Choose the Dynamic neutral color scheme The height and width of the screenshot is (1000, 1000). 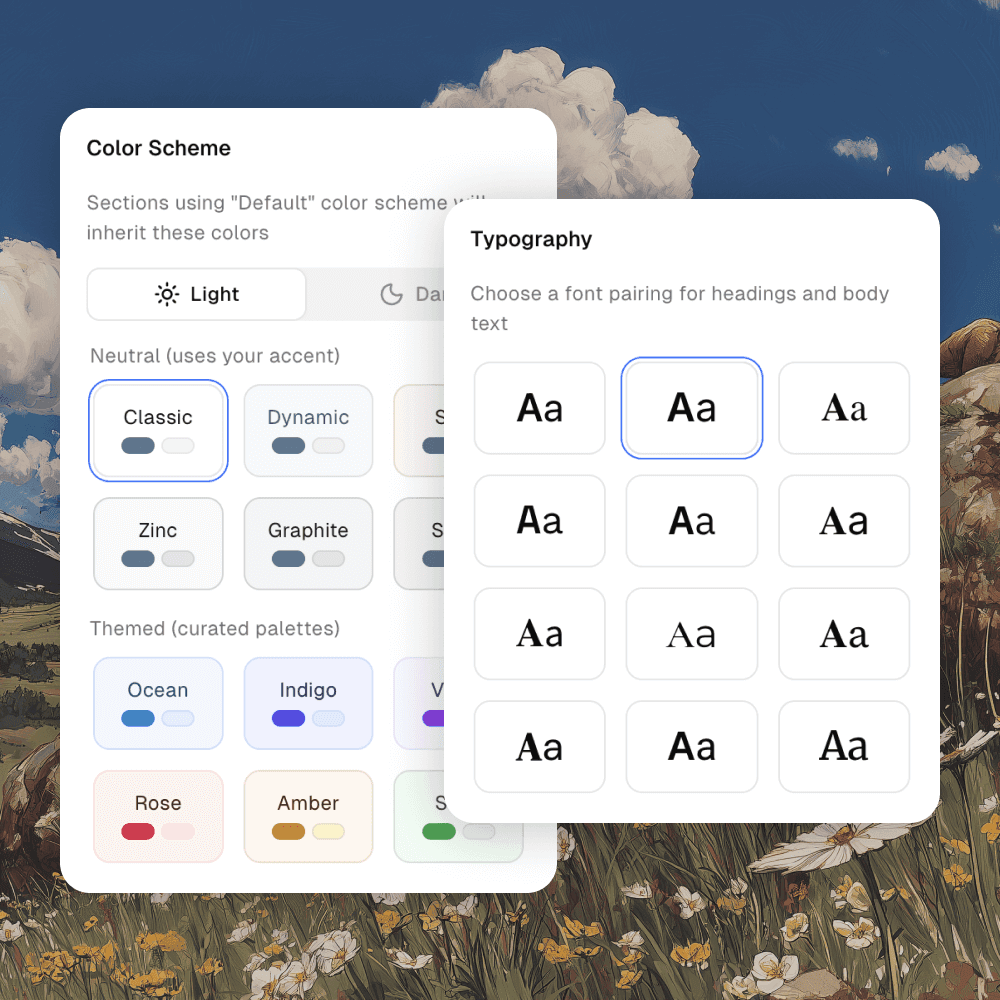308,430
